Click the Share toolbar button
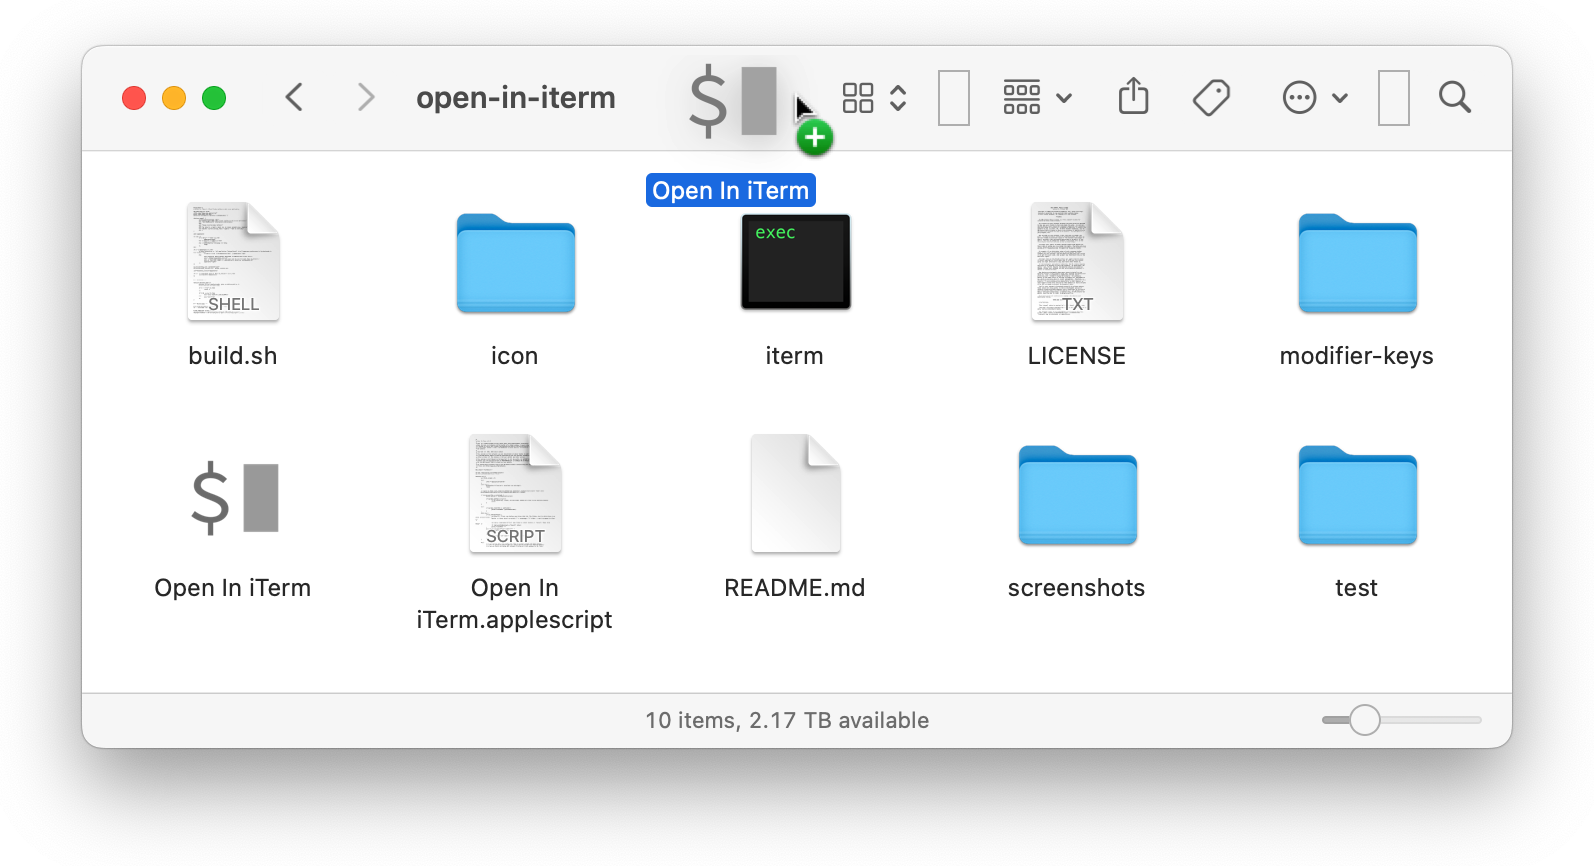1594x866 pixels. pyautogui.click(x=1133, y=96)
